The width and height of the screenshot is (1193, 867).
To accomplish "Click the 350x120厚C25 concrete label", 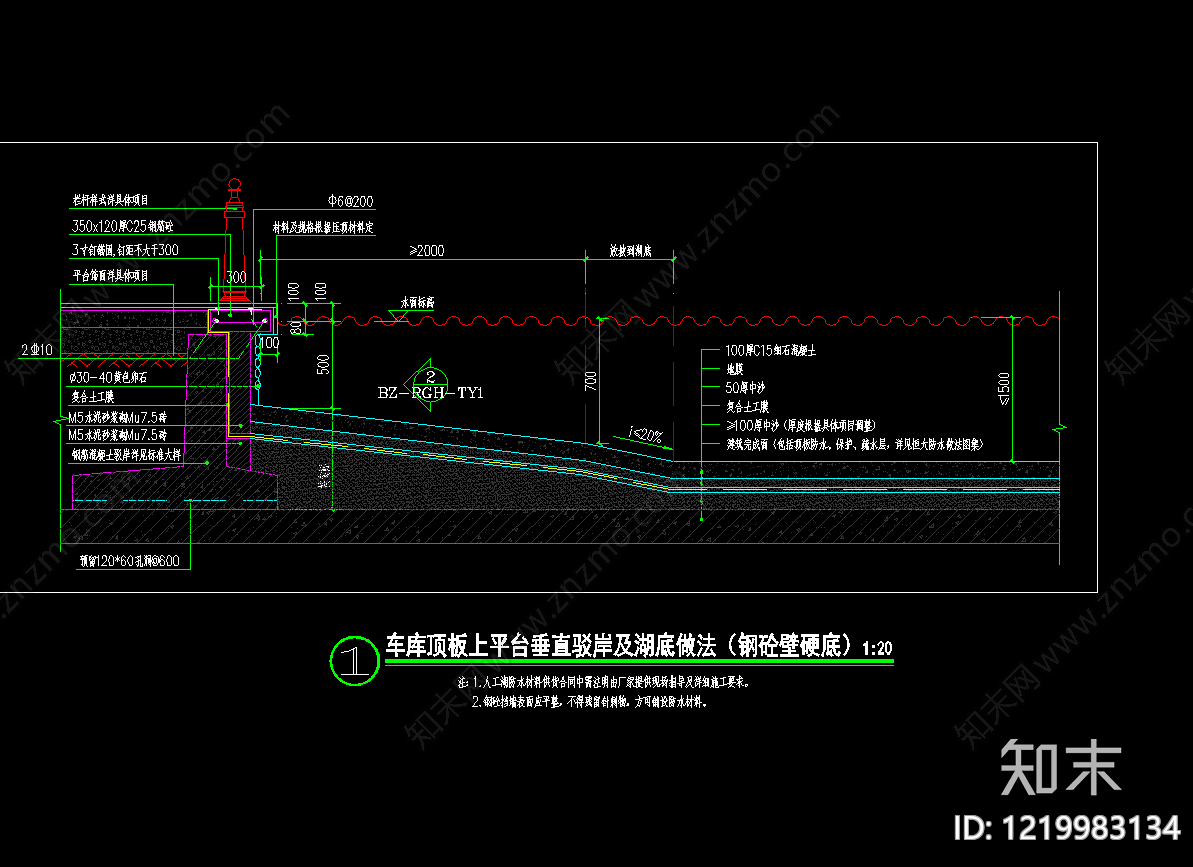I will [x=122, y=226].
